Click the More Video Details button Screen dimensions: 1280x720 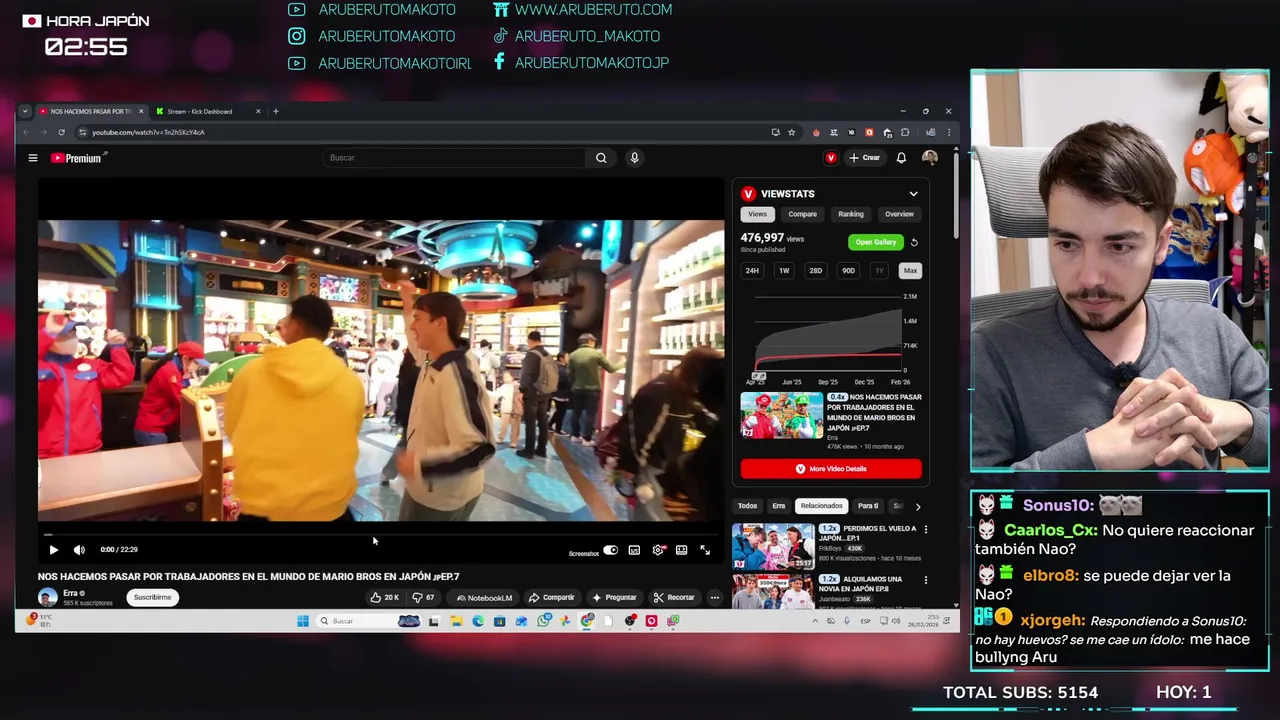[x=831, y=469]
